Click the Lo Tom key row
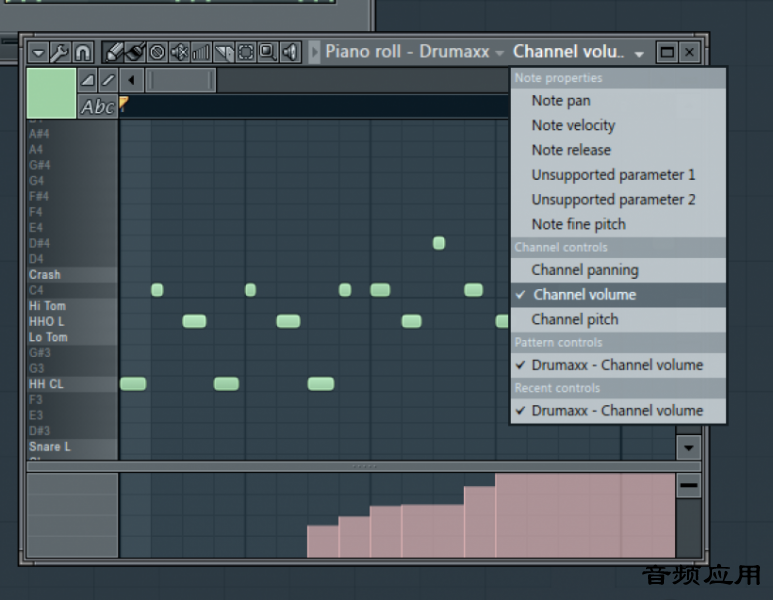 tap(72, 337)
